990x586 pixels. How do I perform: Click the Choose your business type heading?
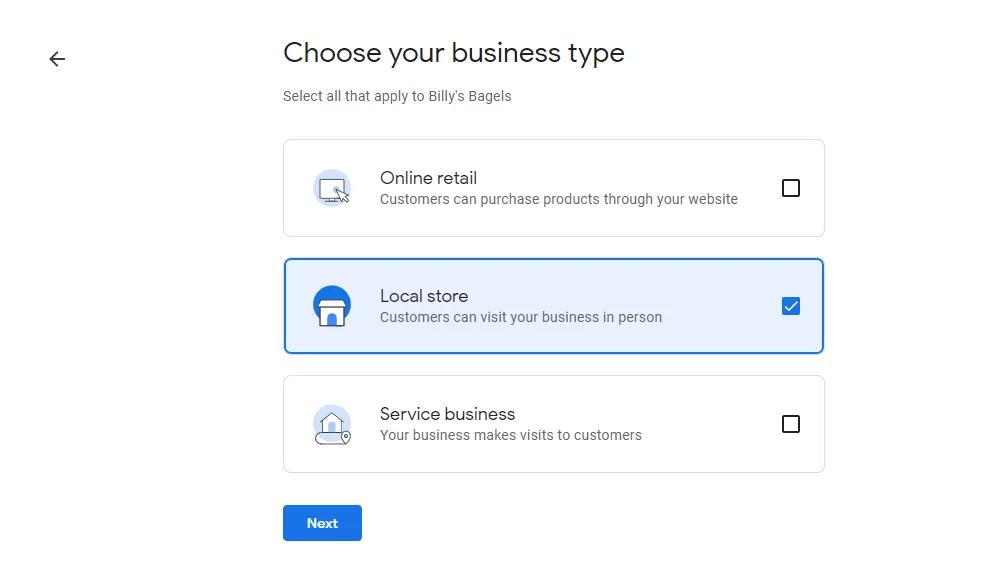(x=453, y=53)
